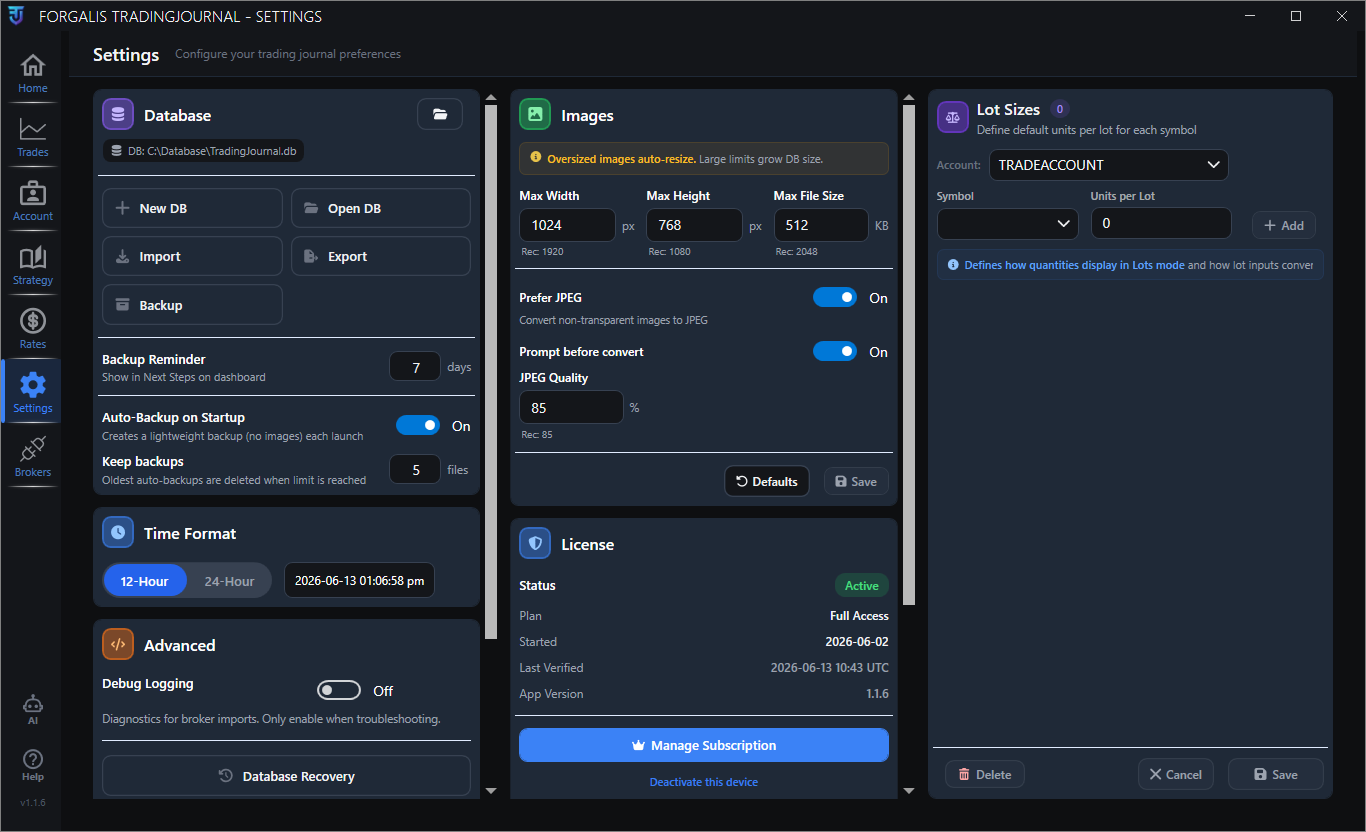Open the Rates section
This screenshot has width=1366, height=832.
[x=33, y=330]
